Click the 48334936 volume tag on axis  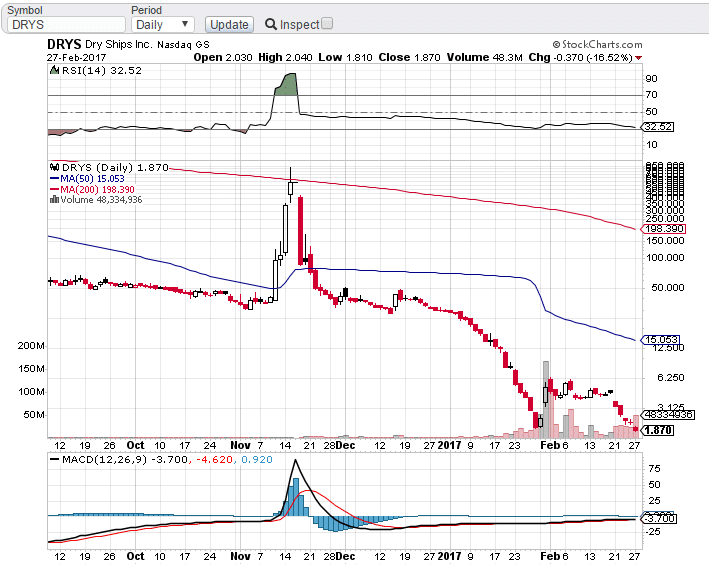tap(668, 415)
